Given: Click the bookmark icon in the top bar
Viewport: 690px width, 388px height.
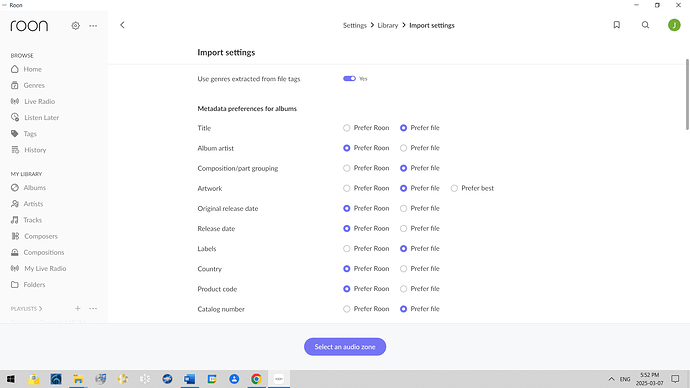Looking at the screenshot, I should (x=617, y=25).
